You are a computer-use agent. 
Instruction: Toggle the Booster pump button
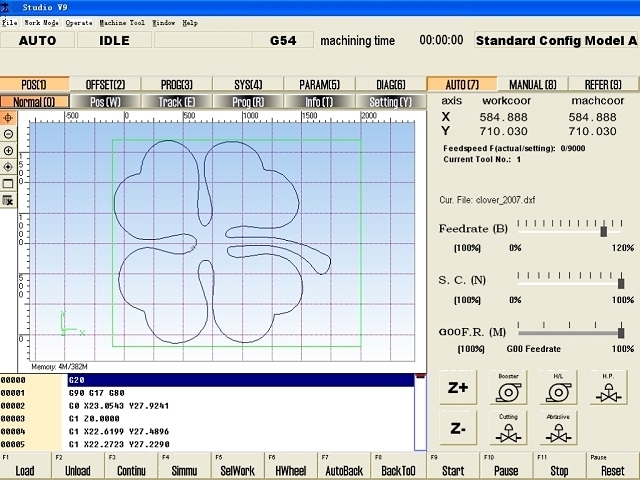coord(509,389)
